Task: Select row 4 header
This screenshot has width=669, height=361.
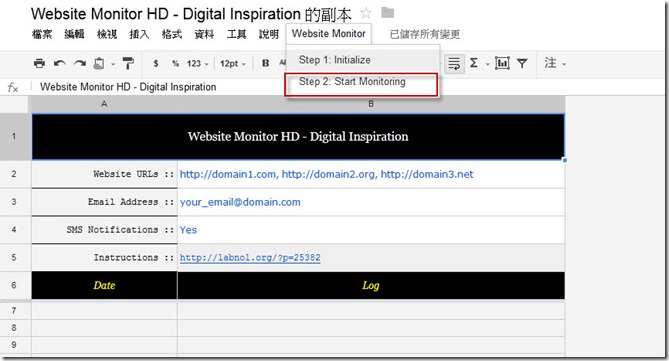Action: click(x=14, y=230)
